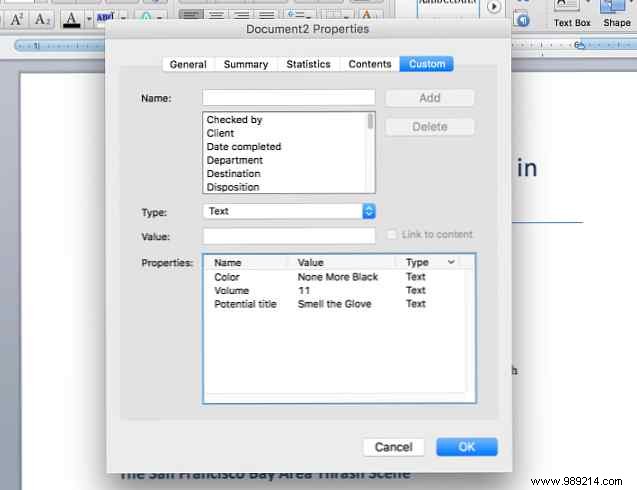Insert a Text Box from Word ribbon
Image resolution: width=637 pixels, height=490 pixels.
(x=572, y=14)
